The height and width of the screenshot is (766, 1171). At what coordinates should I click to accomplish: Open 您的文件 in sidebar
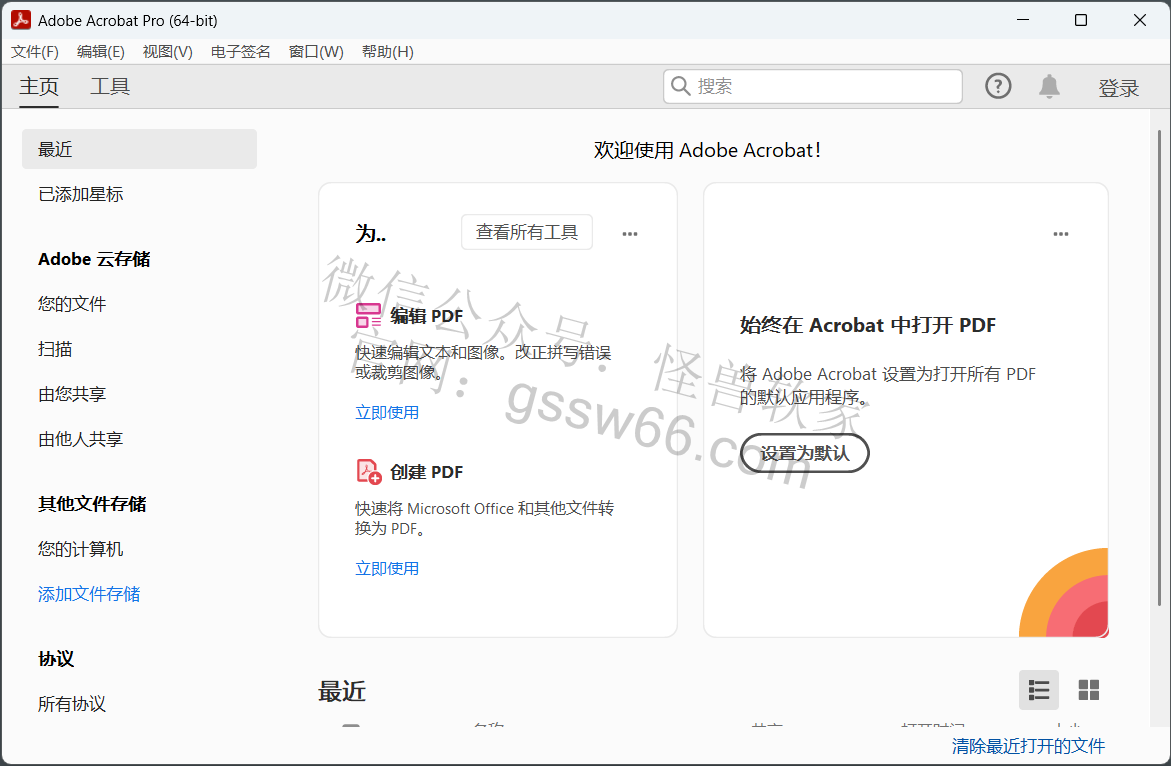click(72, 304)
